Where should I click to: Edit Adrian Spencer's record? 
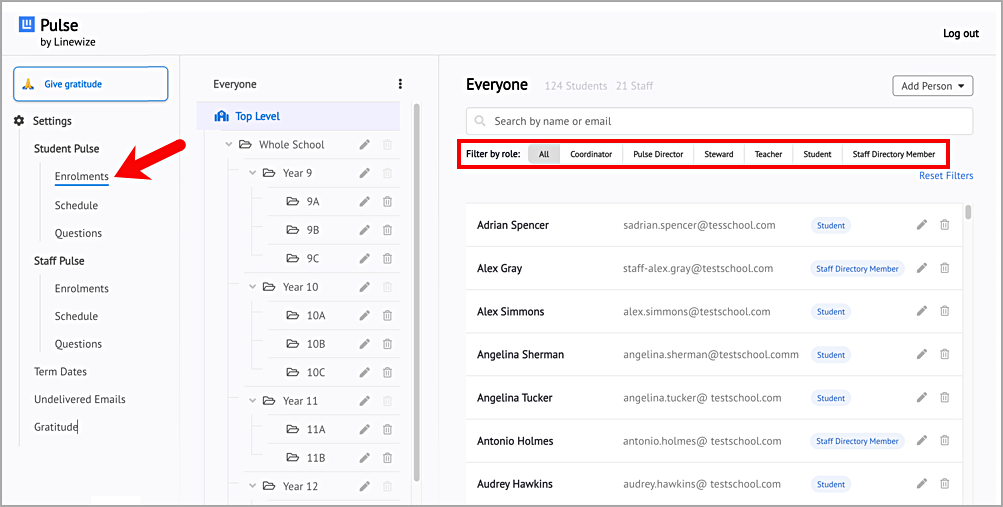coord(922,224)
